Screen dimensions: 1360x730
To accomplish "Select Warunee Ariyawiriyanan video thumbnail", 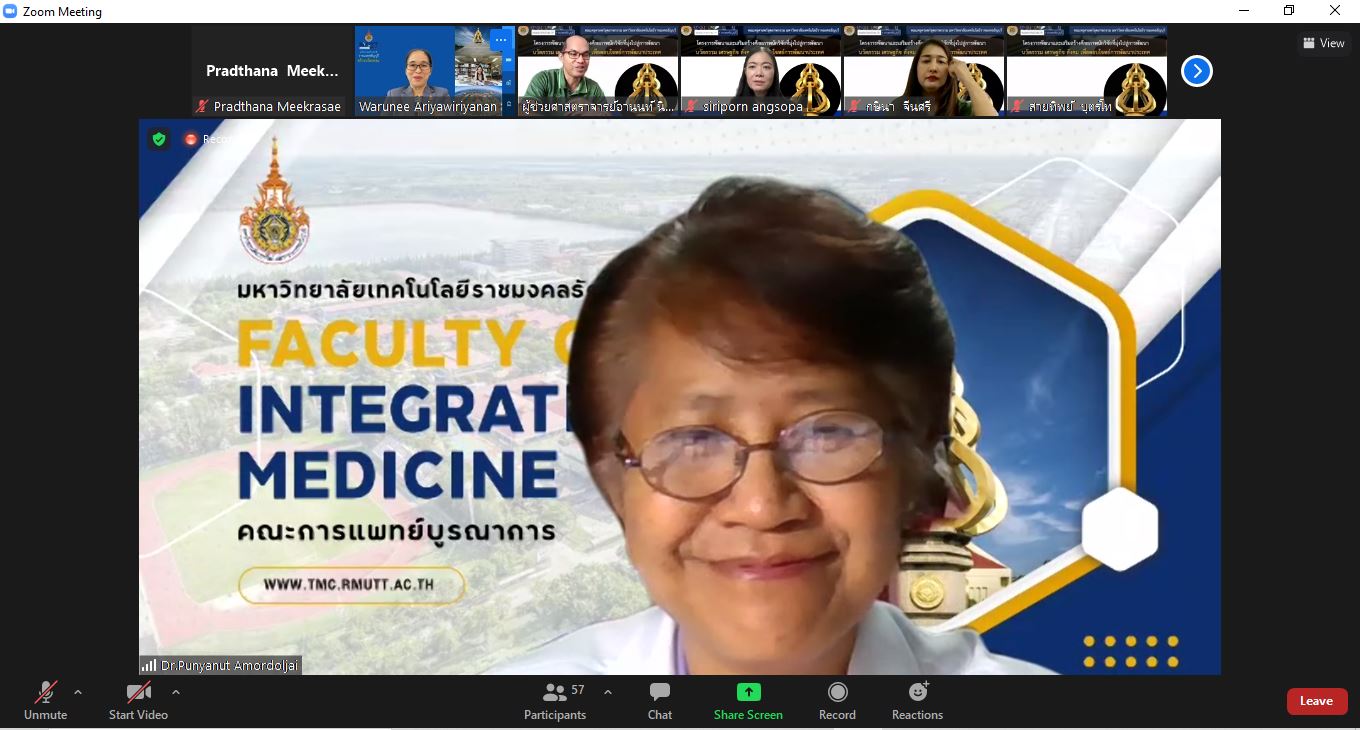I will [435, 71].
